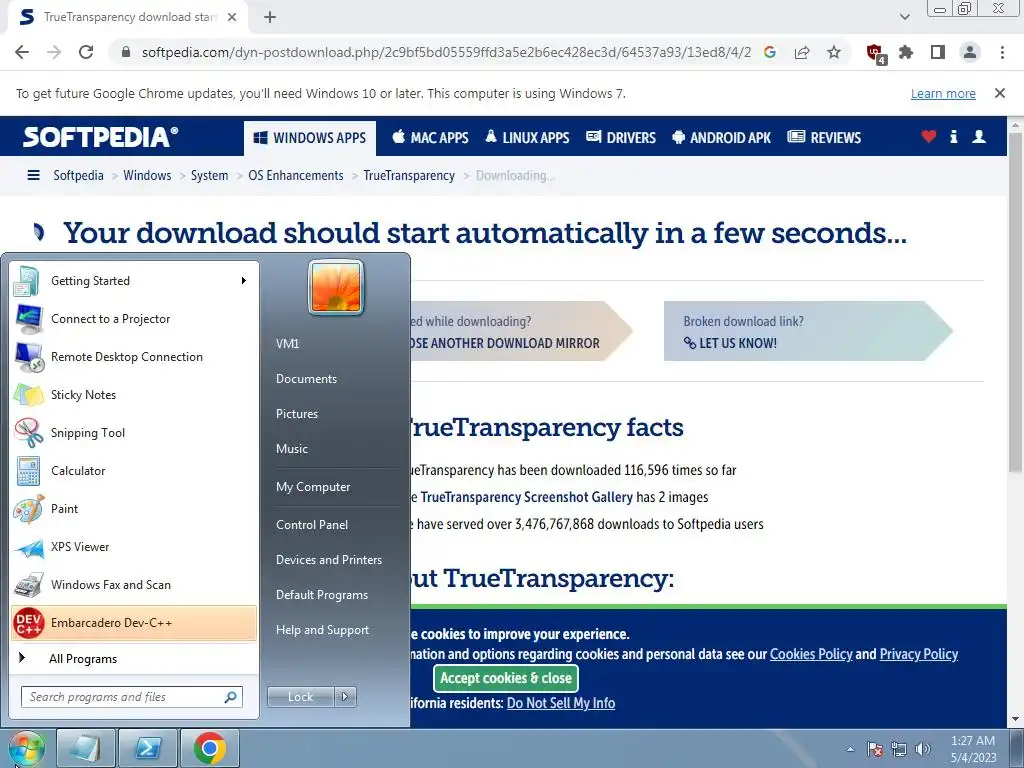
Task: Open Windows Fax and Scan
Action: [x=134, y=584]
